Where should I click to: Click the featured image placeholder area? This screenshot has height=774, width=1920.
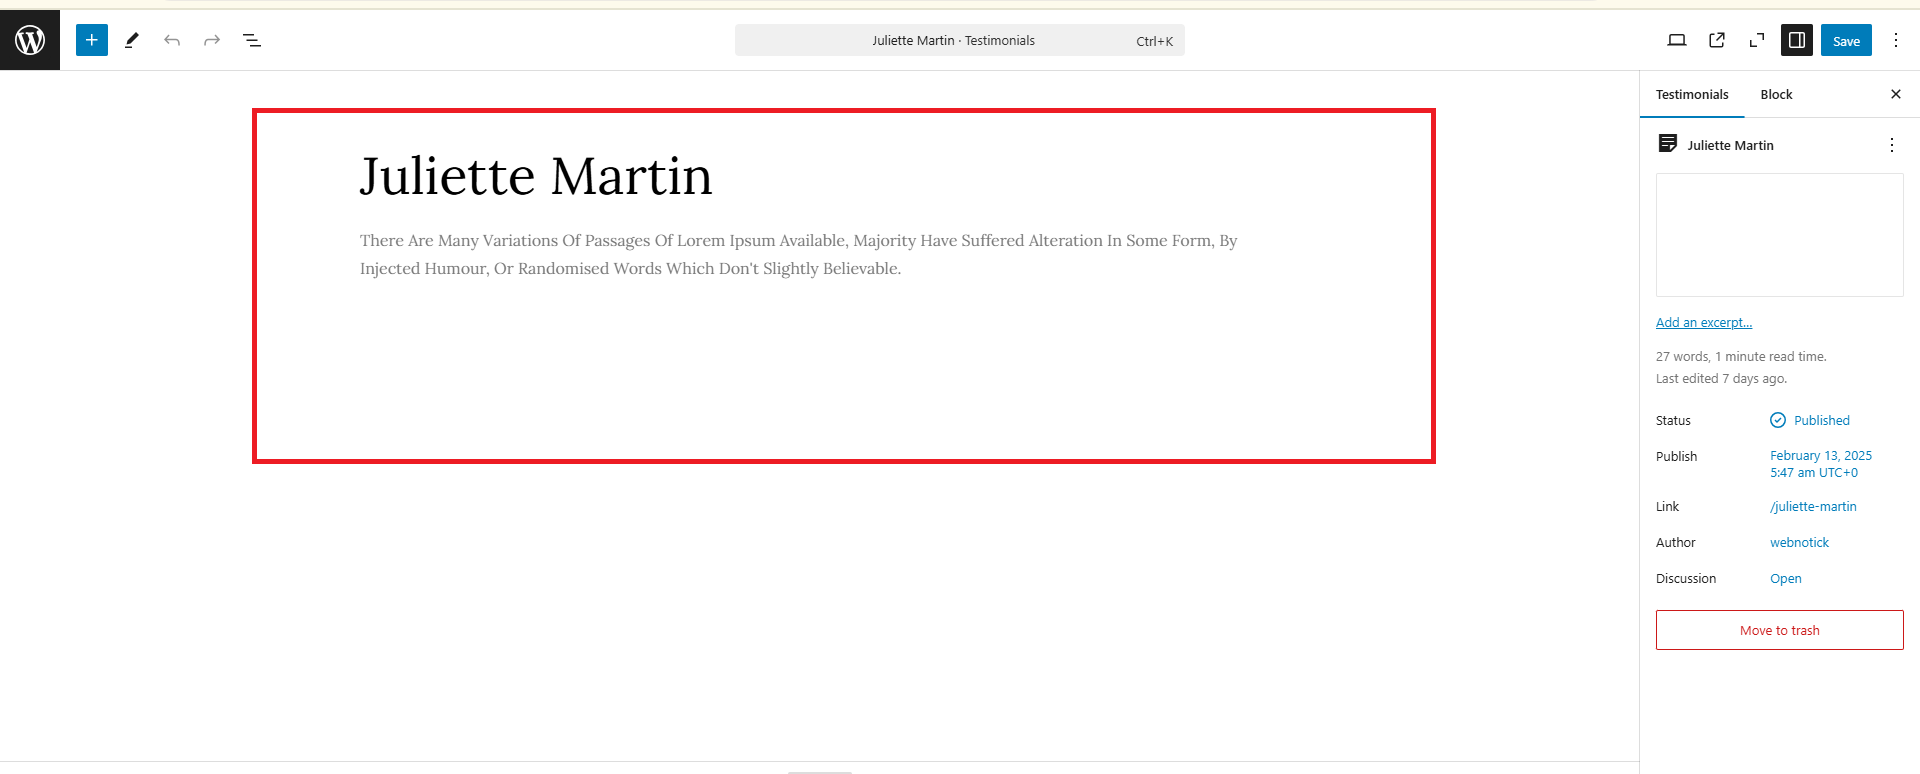[1779, 235]
